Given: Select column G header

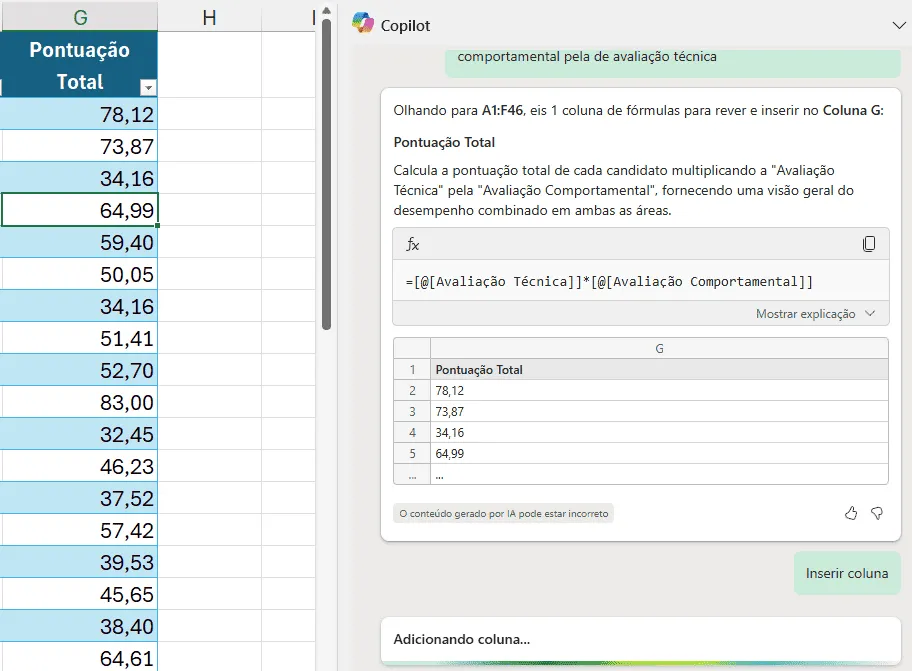Looking at the screenshot, I should (80, 17).
